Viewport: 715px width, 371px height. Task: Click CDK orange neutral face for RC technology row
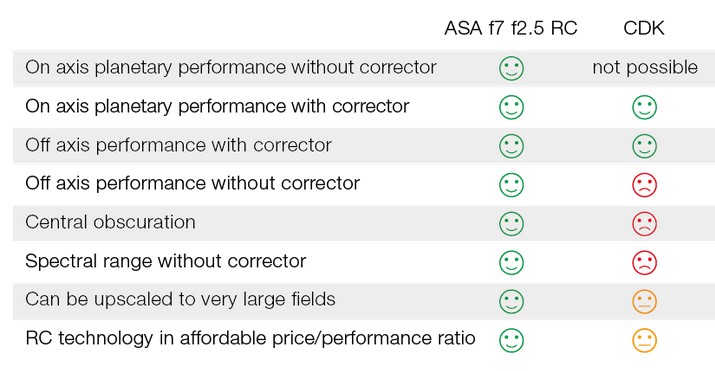[644, 340]
